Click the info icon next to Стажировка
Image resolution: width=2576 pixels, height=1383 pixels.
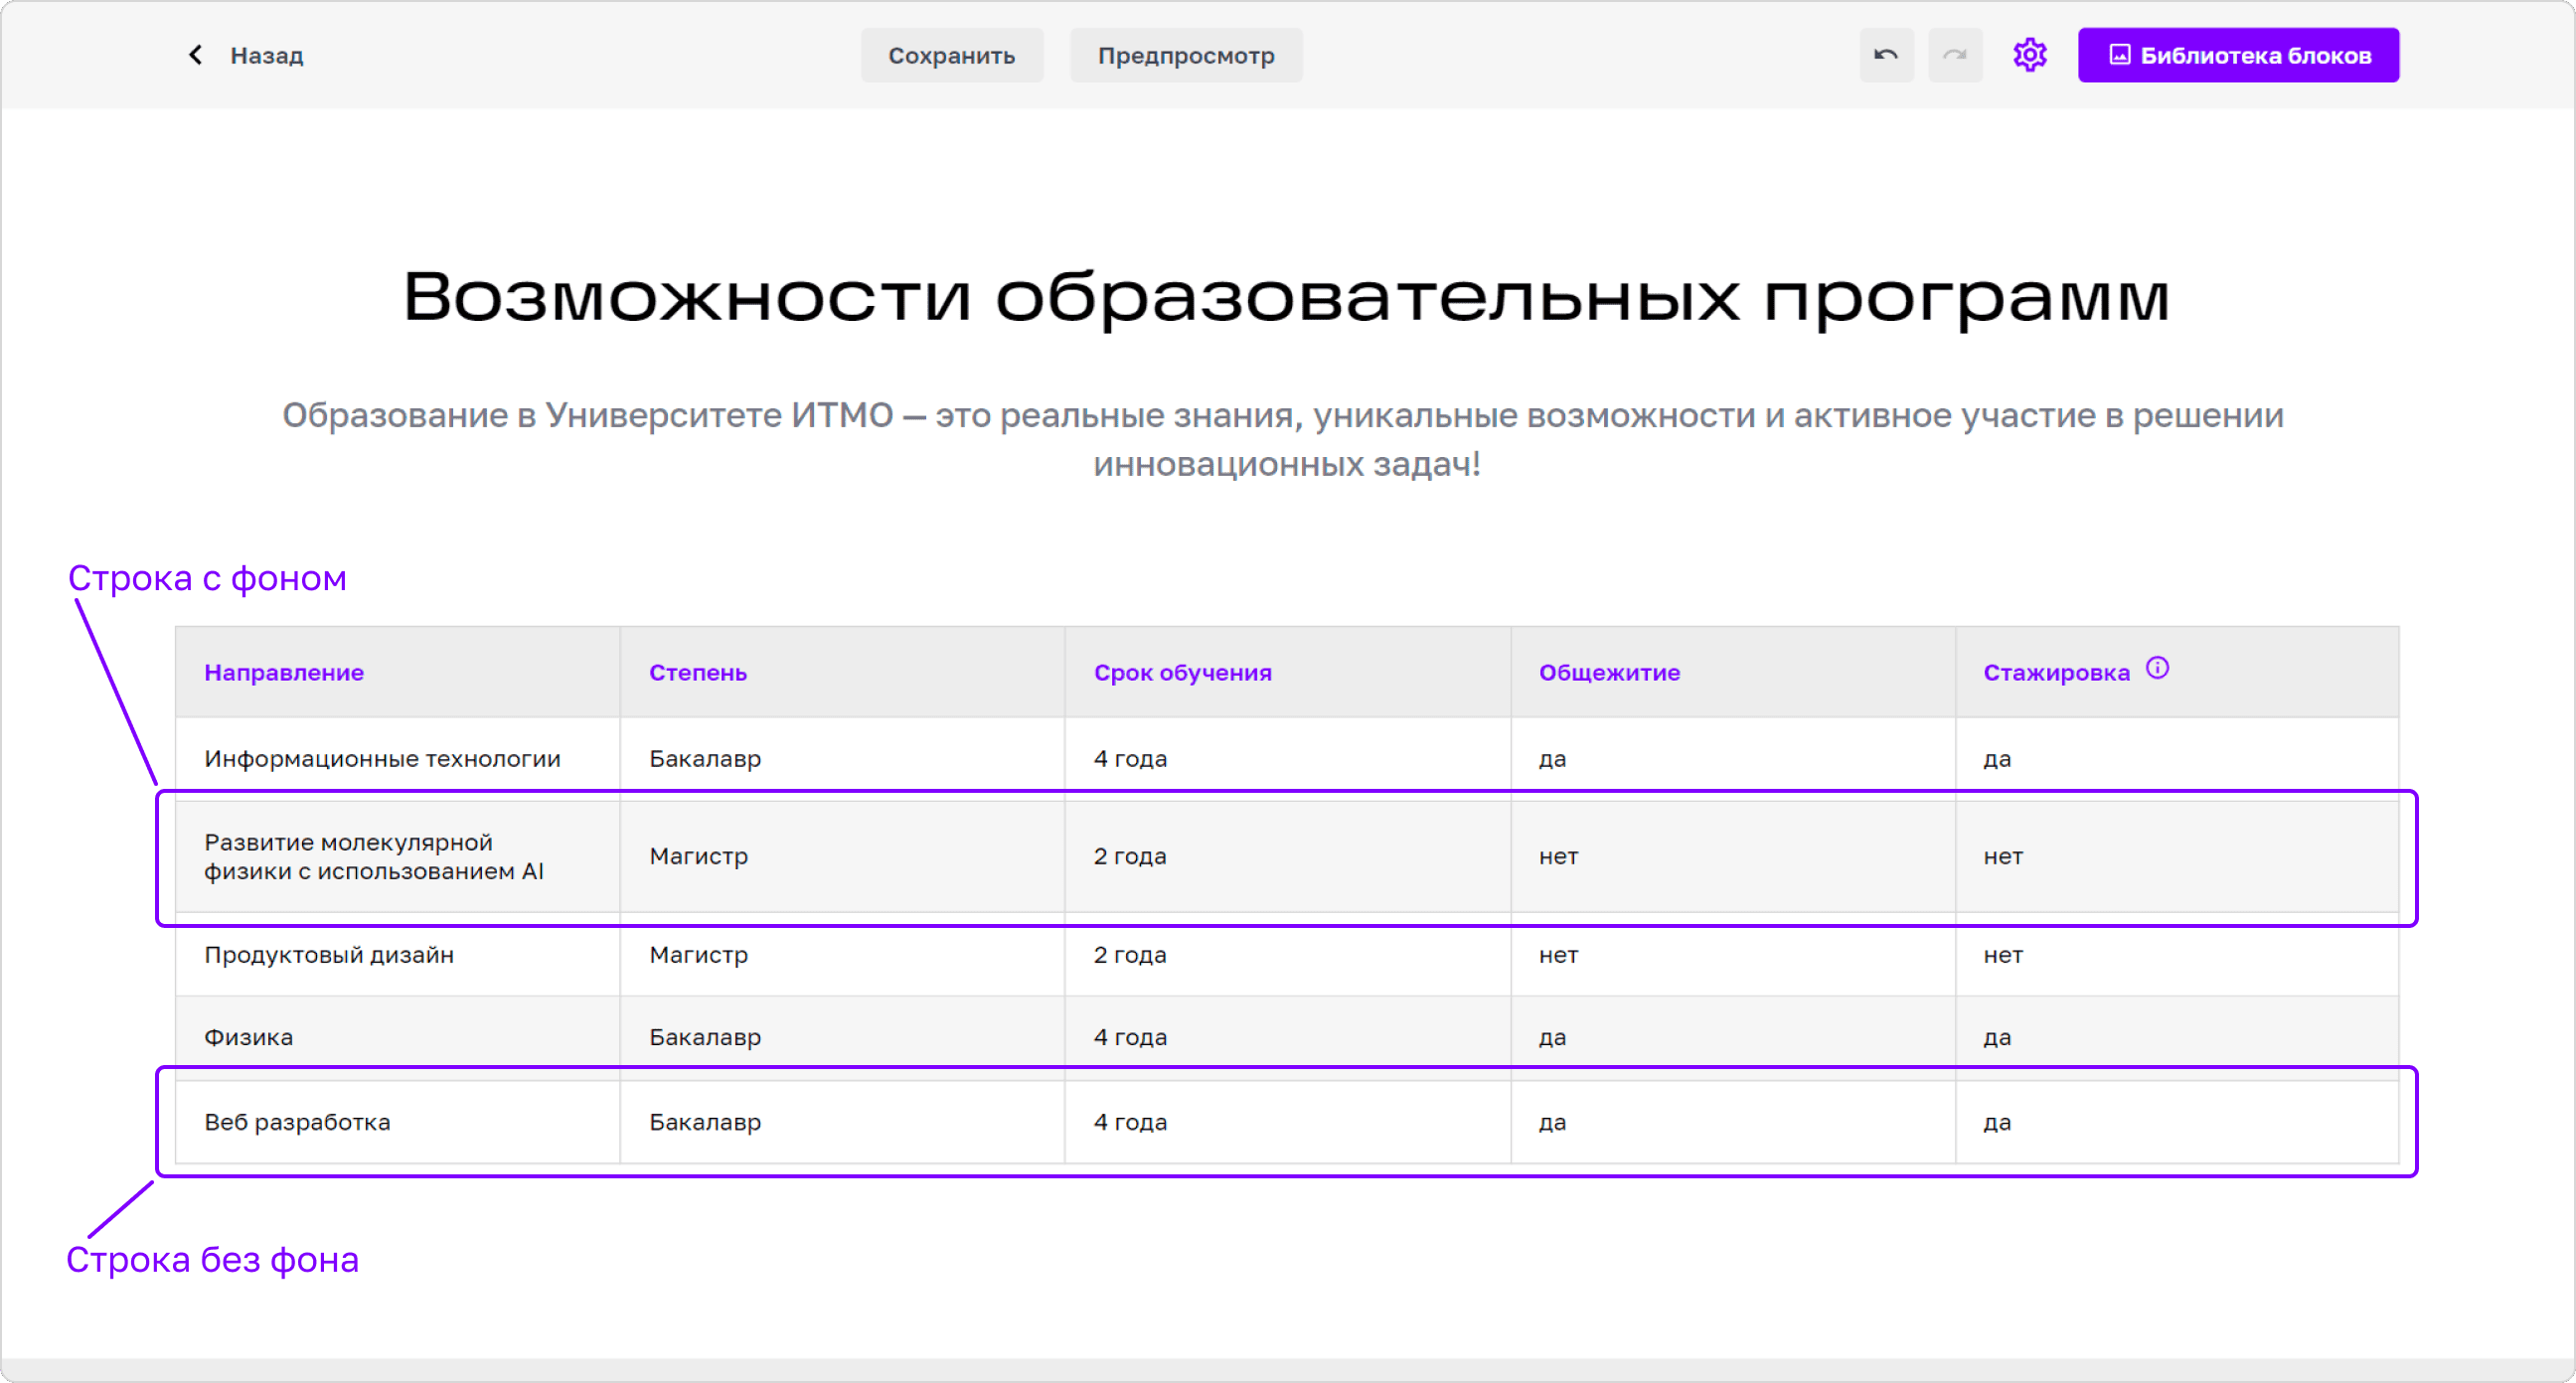[x=2158, y=668]
